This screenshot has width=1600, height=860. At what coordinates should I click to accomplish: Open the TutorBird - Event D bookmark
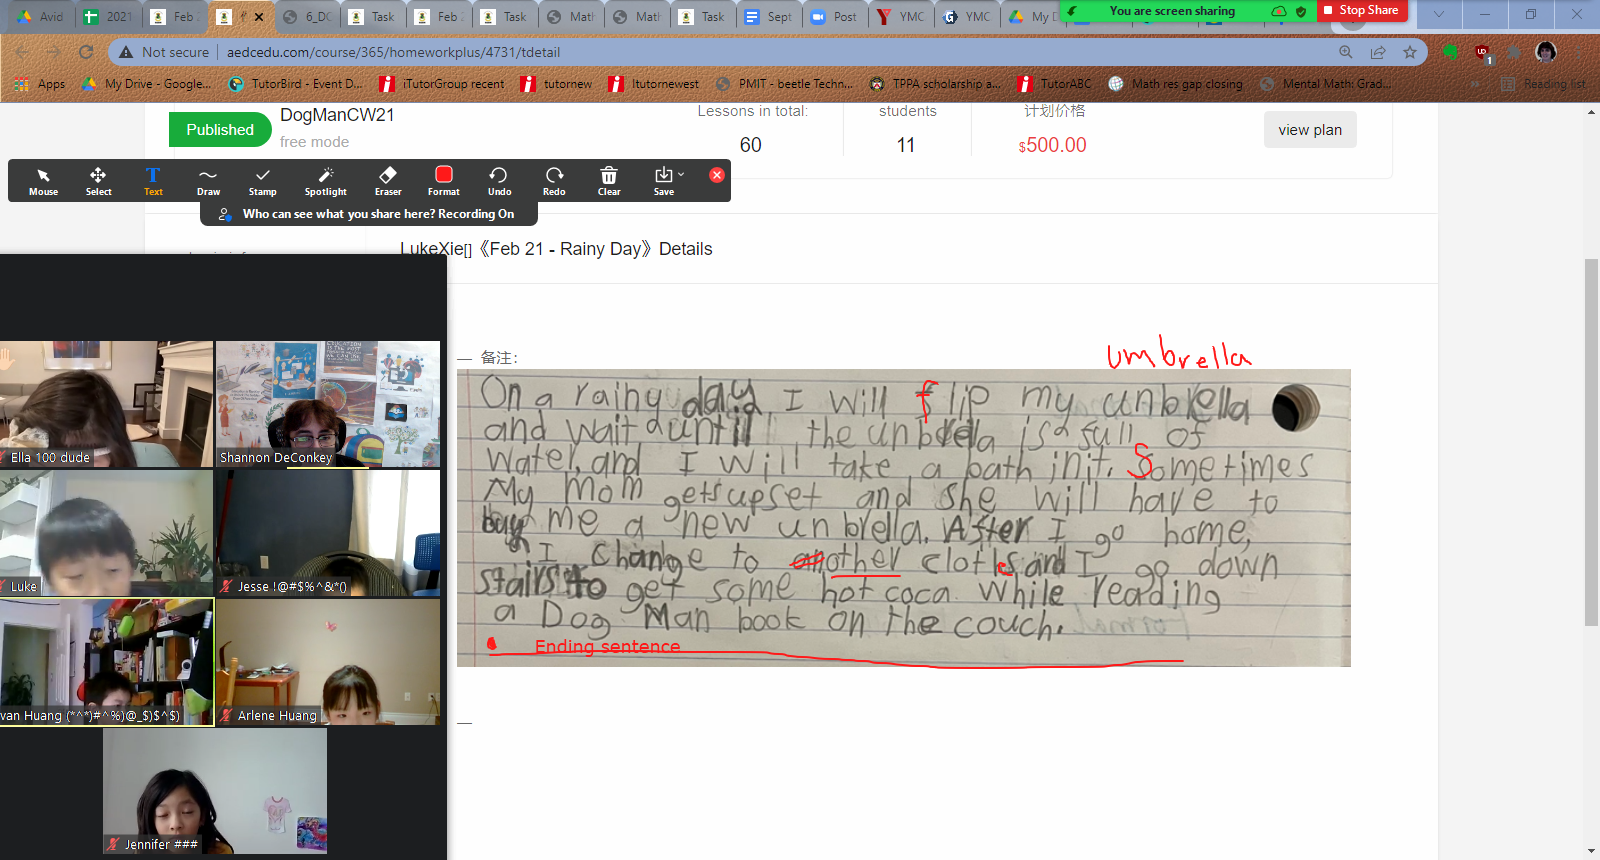(x=296, y=84)
